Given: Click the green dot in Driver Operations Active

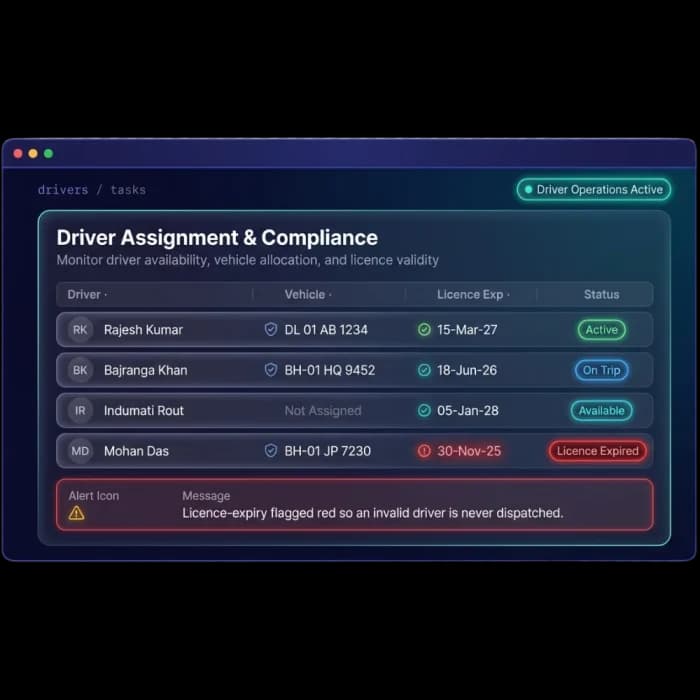Looking at the screenshot, I should (x=528, y=189).
